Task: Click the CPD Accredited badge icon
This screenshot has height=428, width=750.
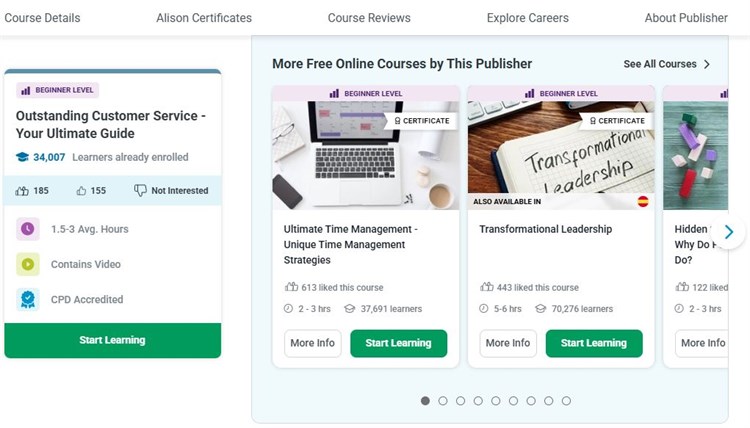Action: coord(28,299)
